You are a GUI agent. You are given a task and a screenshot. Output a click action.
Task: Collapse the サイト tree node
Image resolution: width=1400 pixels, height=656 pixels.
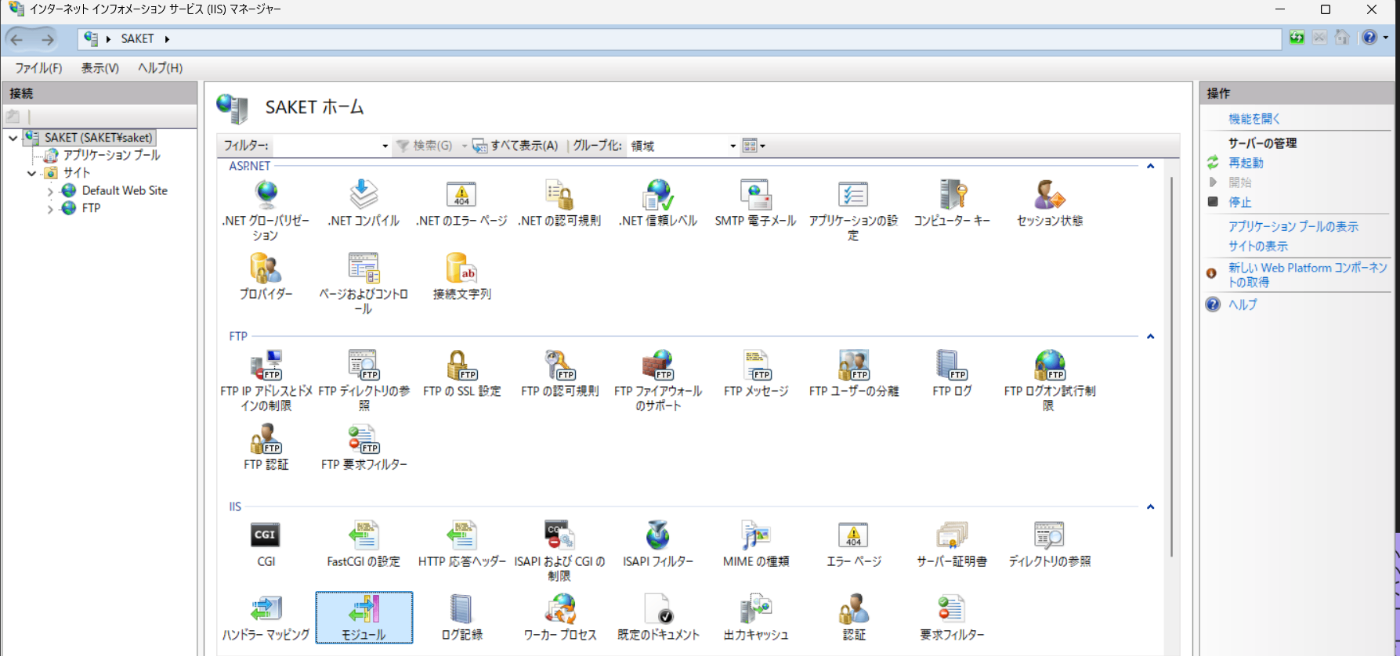pyautogui.click(x=31, y=173)
